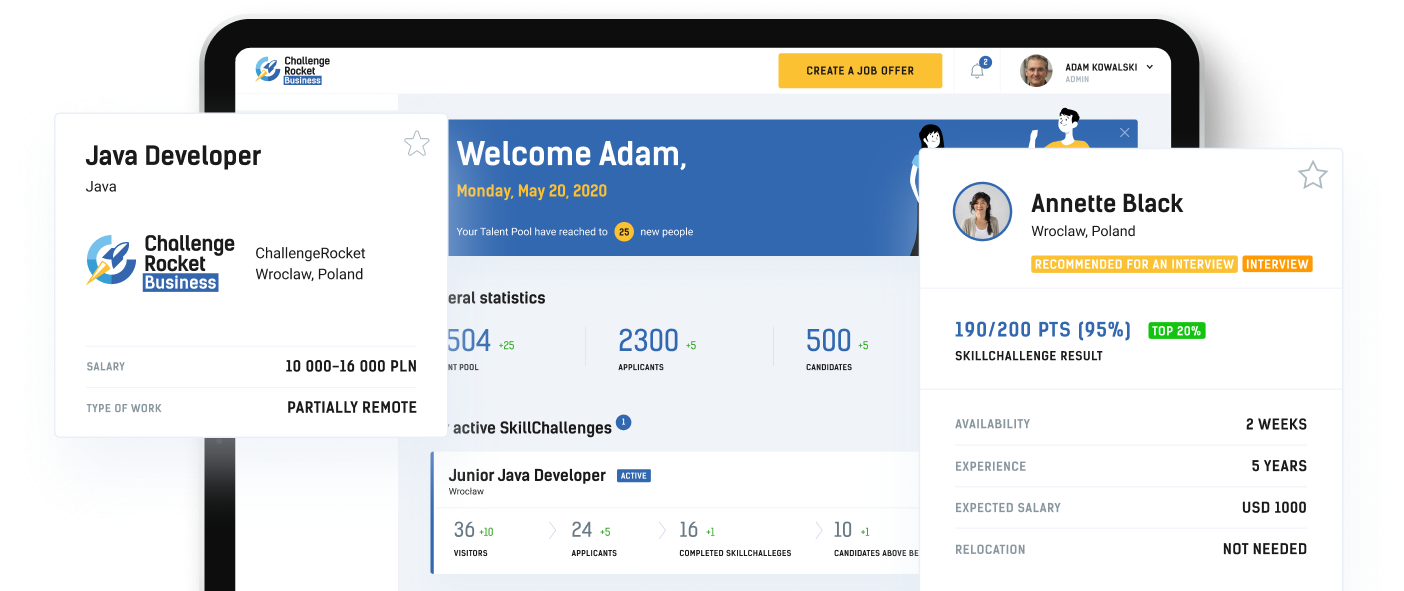The image size is (1404, 591).
Task: Click the Create a Job Offer button
Action: [x=860, y=71]
